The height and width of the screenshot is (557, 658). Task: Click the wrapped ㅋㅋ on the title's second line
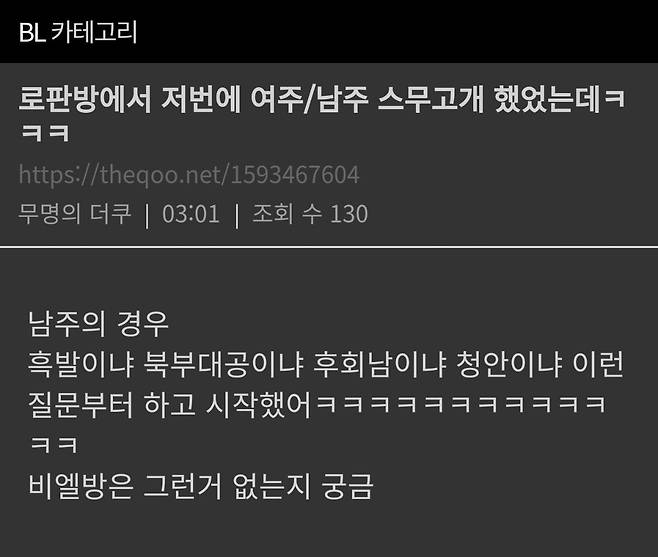coord(45,133)
